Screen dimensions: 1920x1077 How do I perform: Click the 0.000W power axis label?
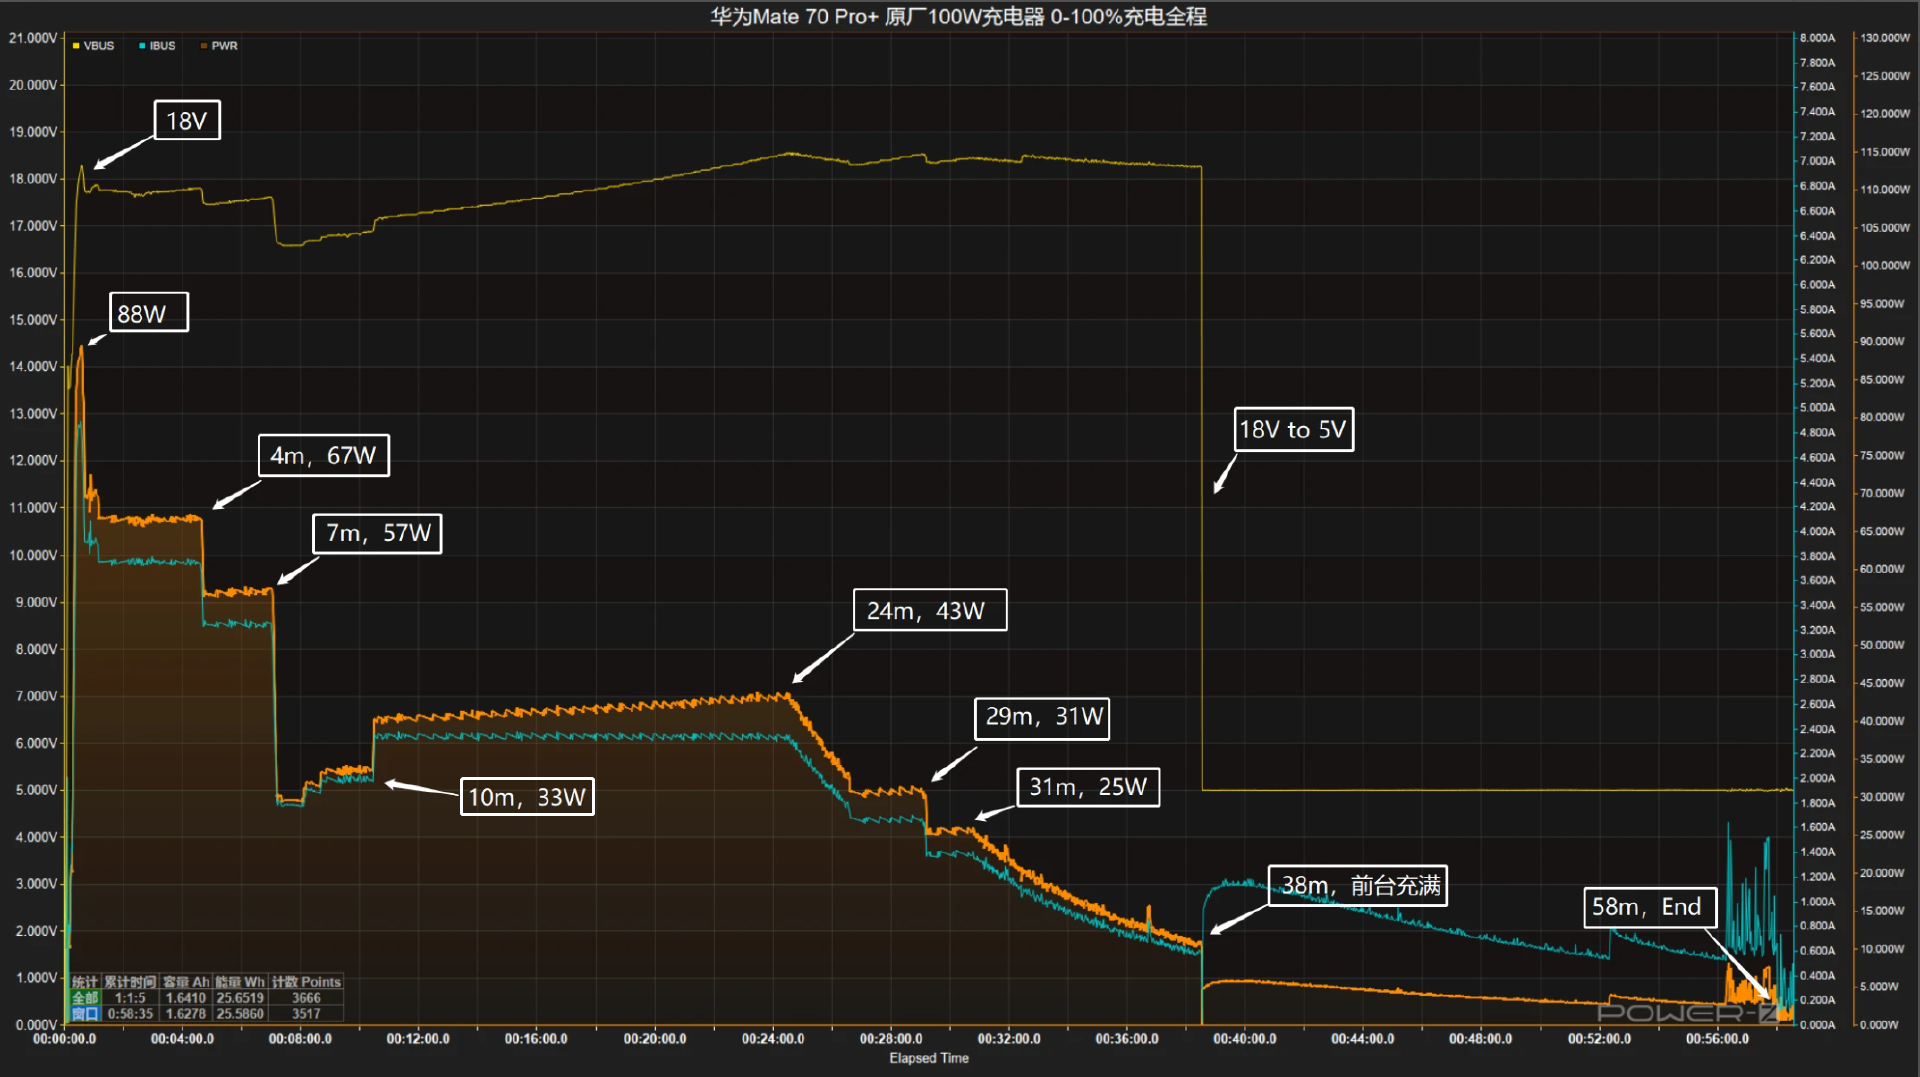point(1880,1025)
